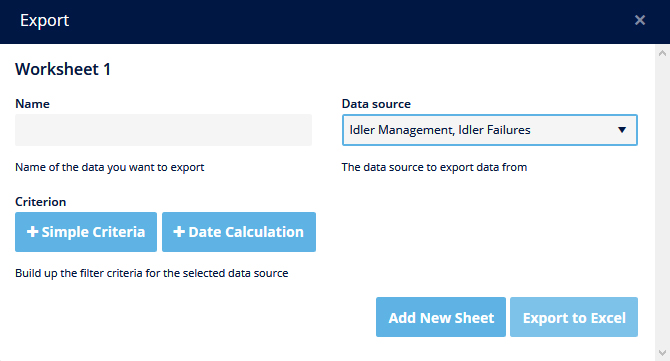Viewport: 670px width, 361px height.
Task: Click the Criterion section label
Action: click(41, 202)
